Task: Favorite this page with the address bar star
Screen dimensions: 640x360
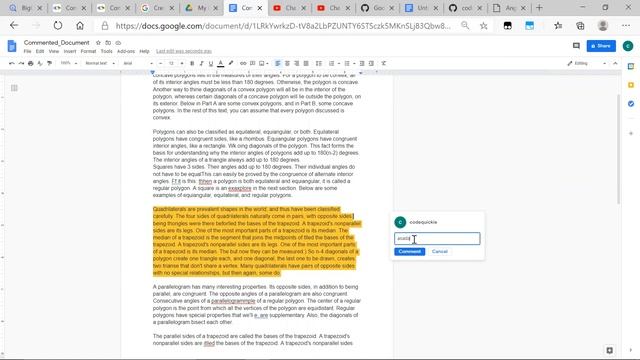Action: (x=484, y=26)
